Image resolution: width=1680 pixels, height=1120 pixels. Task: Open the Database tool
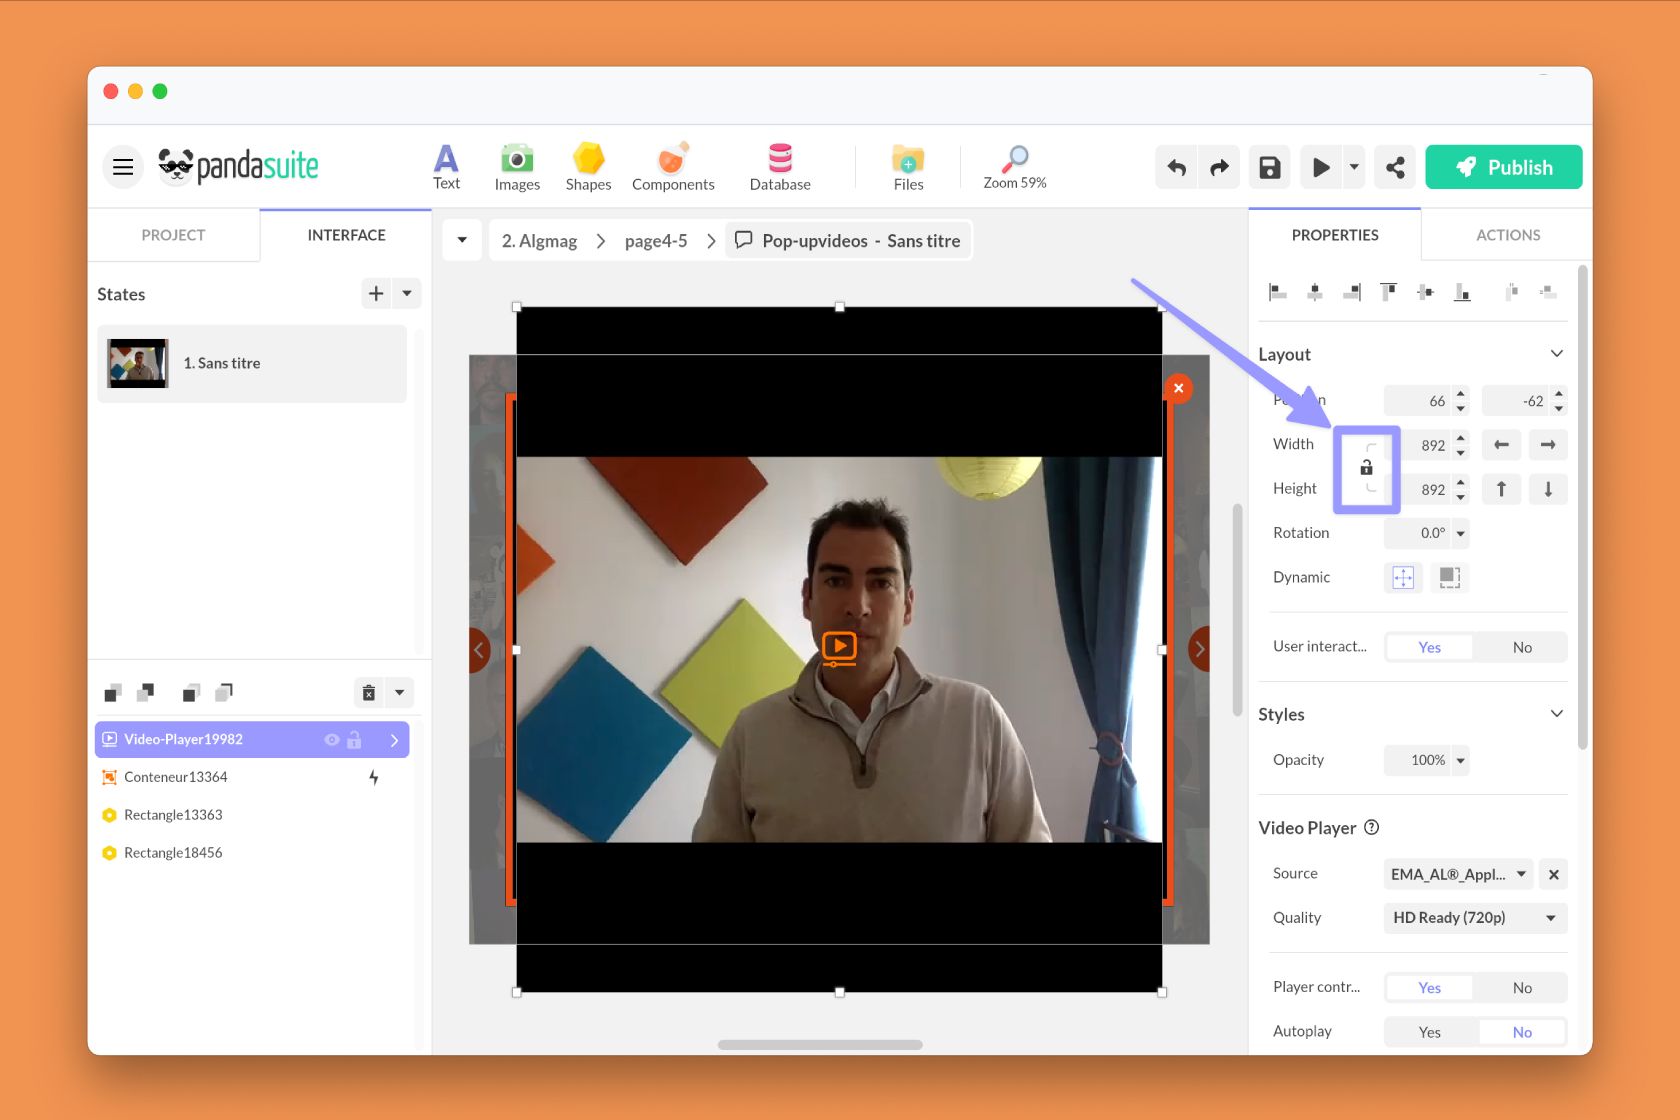tap(779, 166)
